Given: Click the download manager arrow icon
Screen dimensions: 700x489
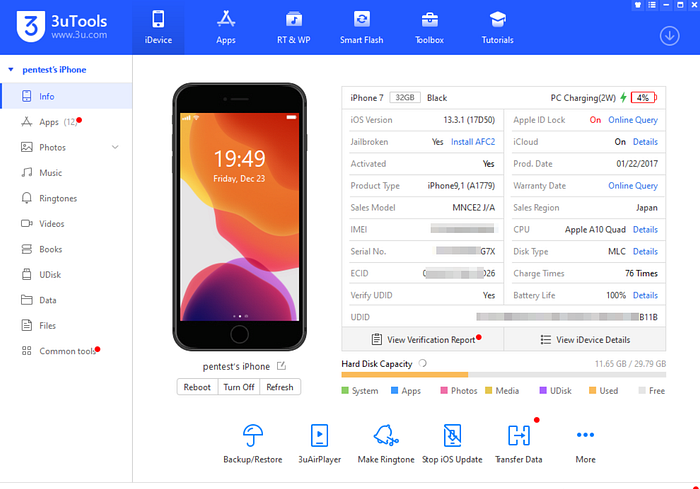Looking at the screenshot, I should (669, 36).
